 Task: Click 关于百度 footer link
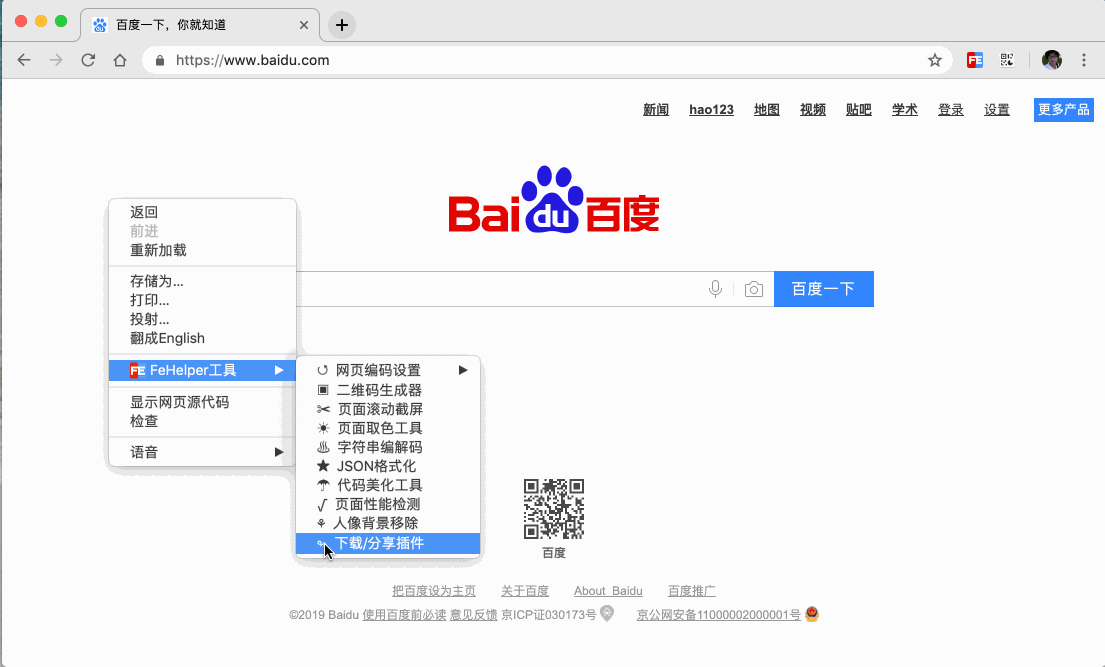click(524, 591)
